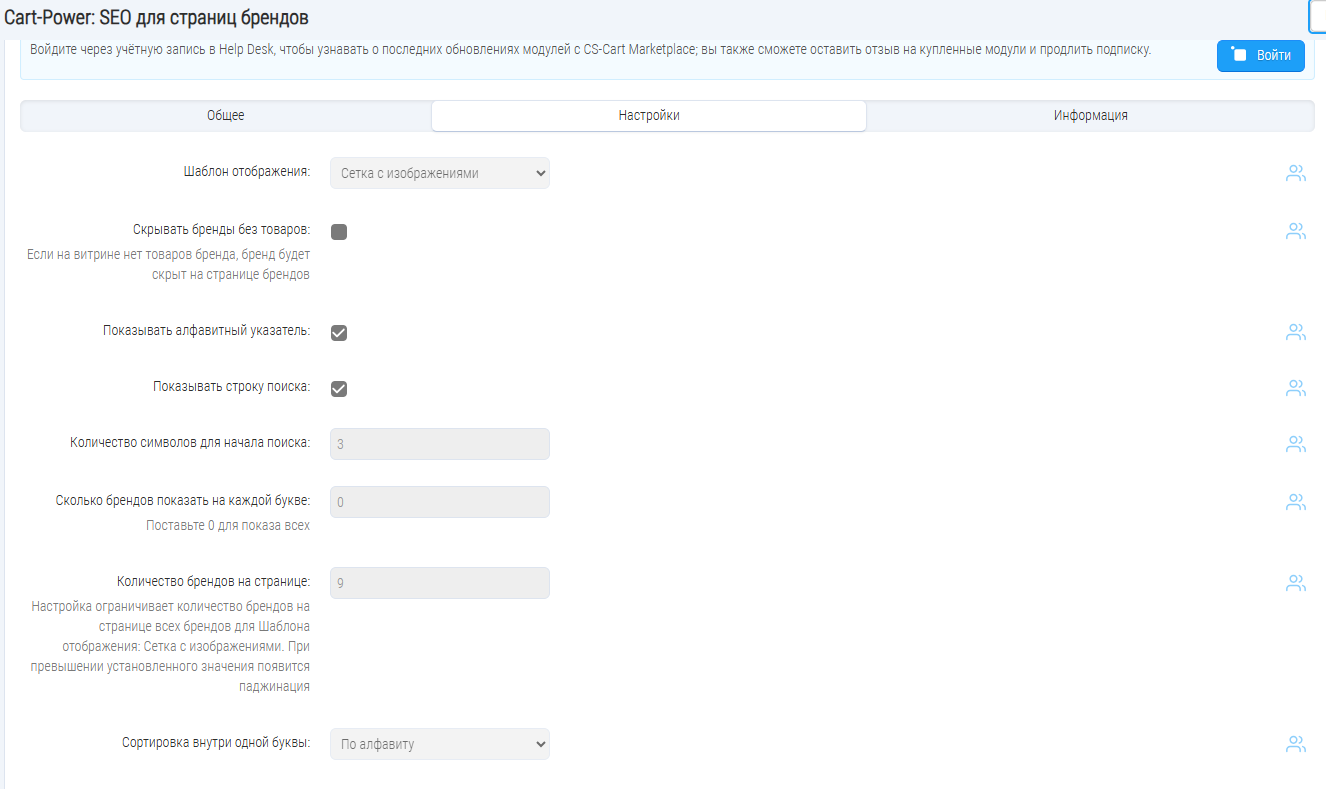Click users icon beside Количество брендов на странице
Image resolution: width=1326 pixels, height=789 pixels.
[1296, 582]
